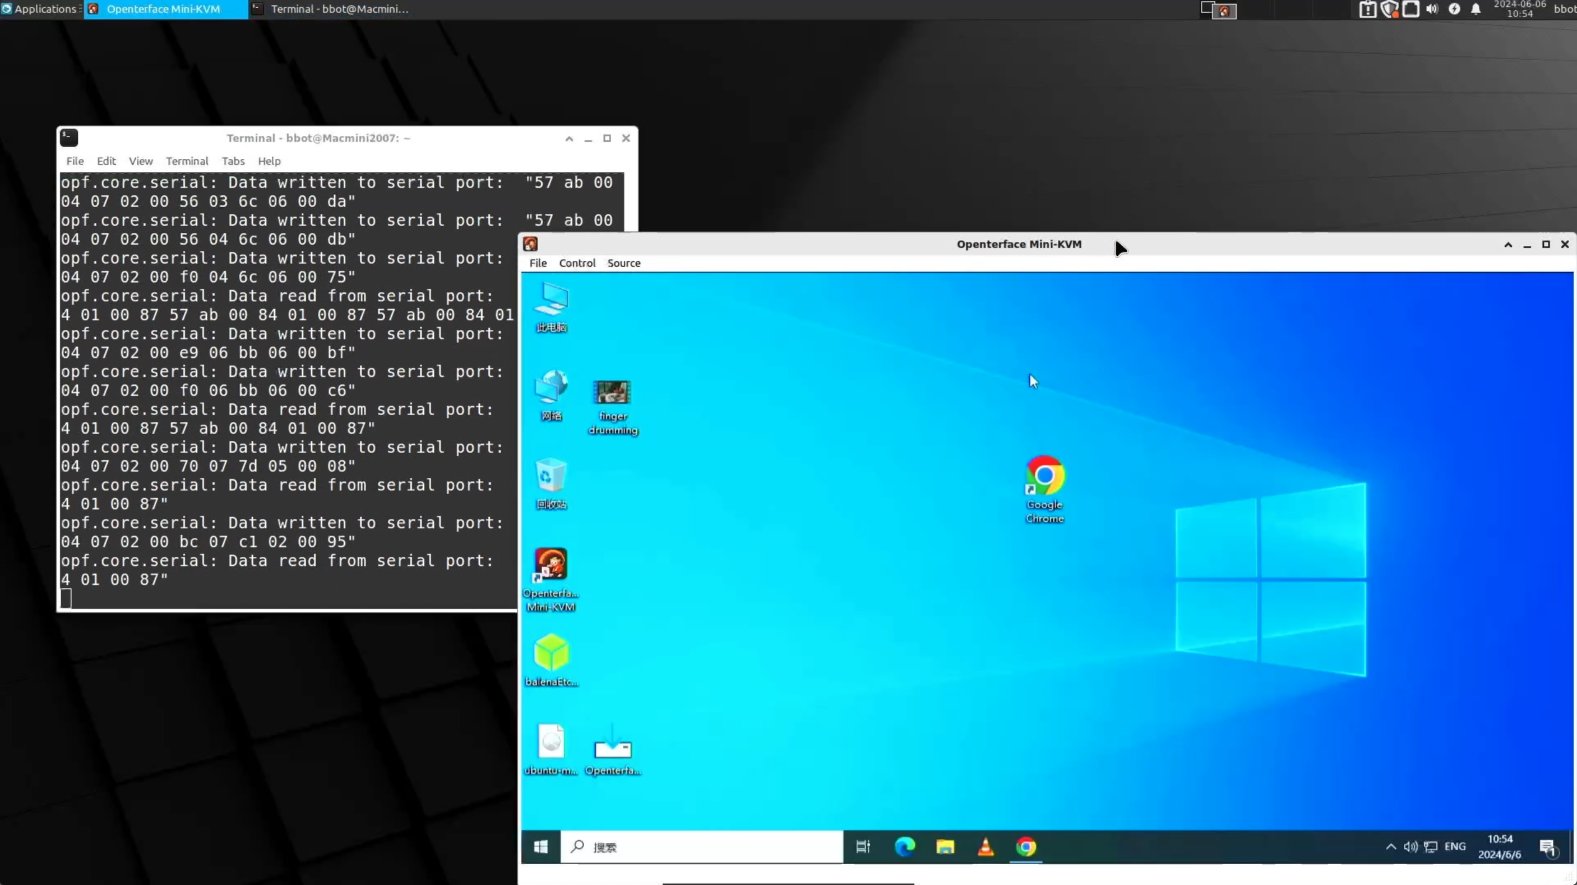Open the Control menu in Openterface Mini-KVM
The width and height of the screenshot is (1577, 885).
tap(577, 263)
